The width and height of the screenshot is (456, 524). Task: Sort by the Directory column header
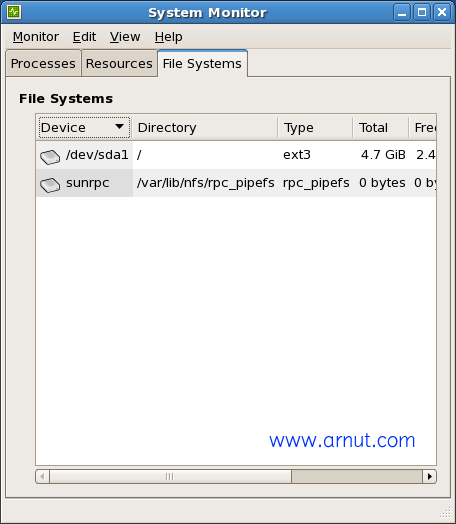pos(205,127)
